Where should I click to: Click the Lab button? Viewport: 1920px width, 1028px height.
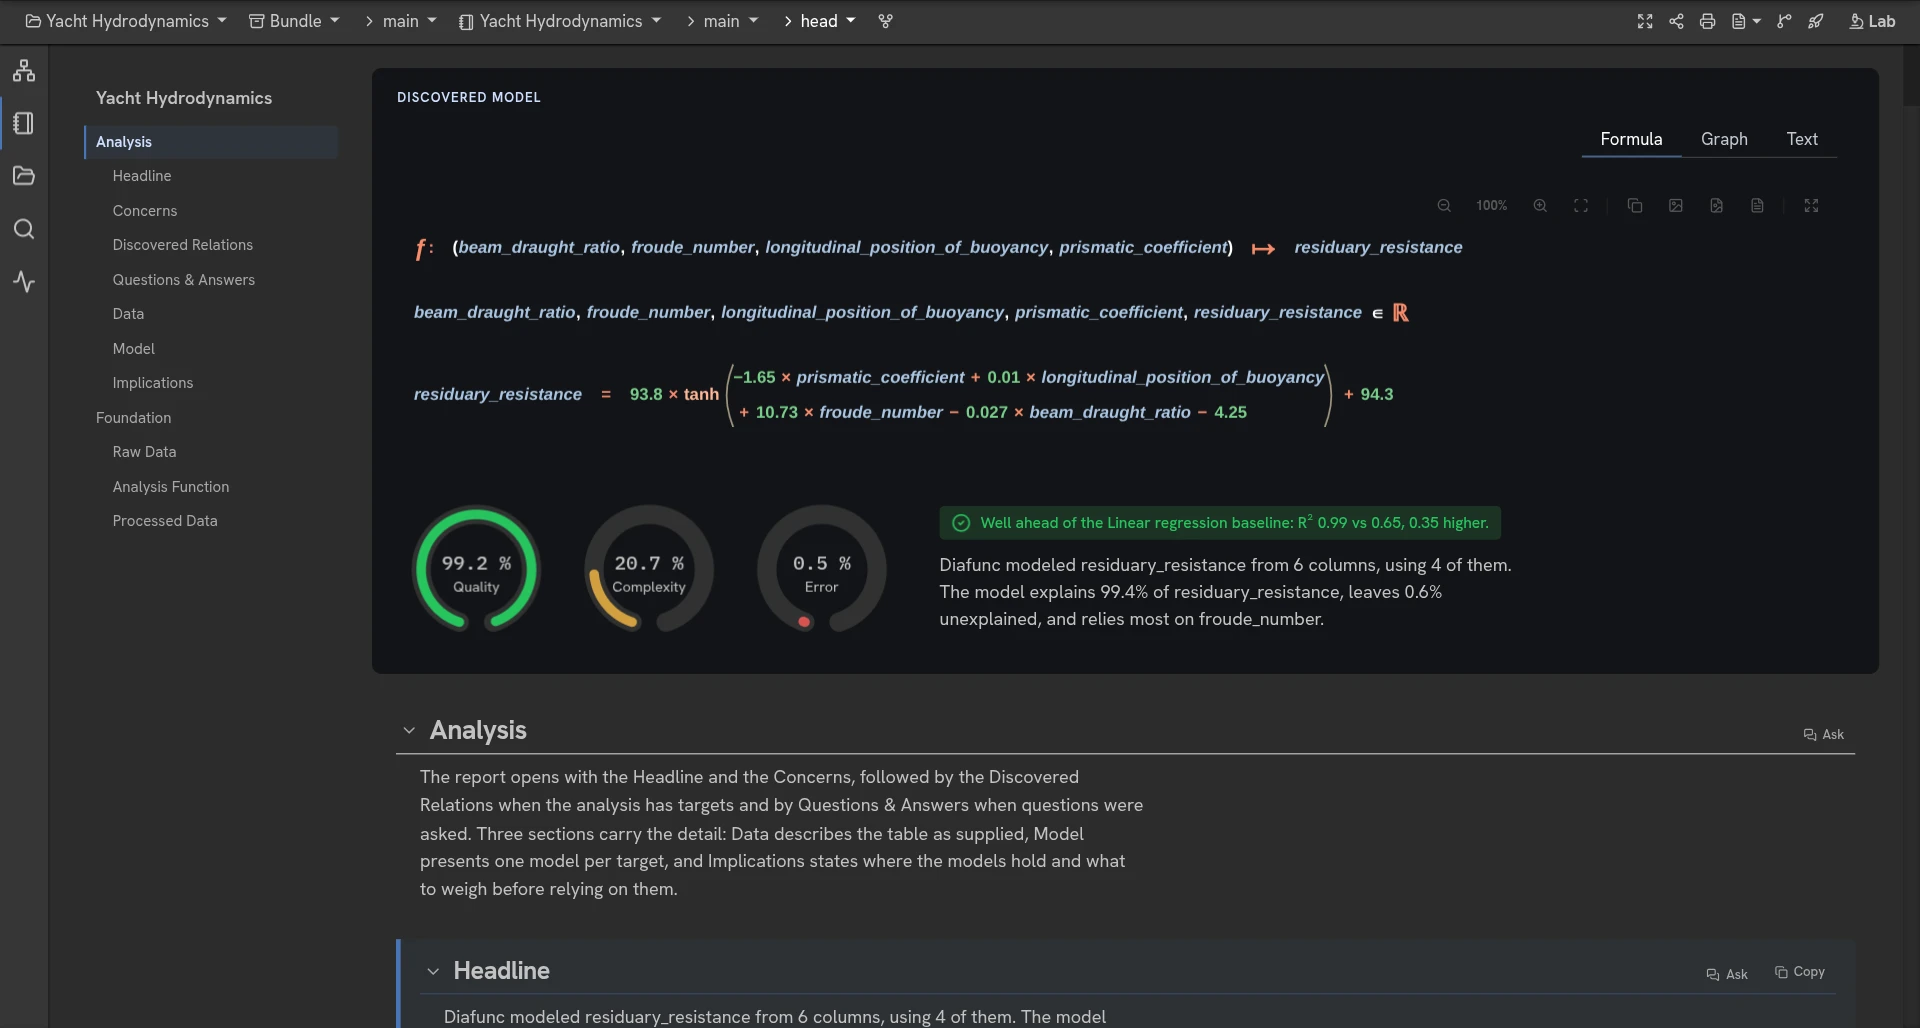coord(1872,21)
